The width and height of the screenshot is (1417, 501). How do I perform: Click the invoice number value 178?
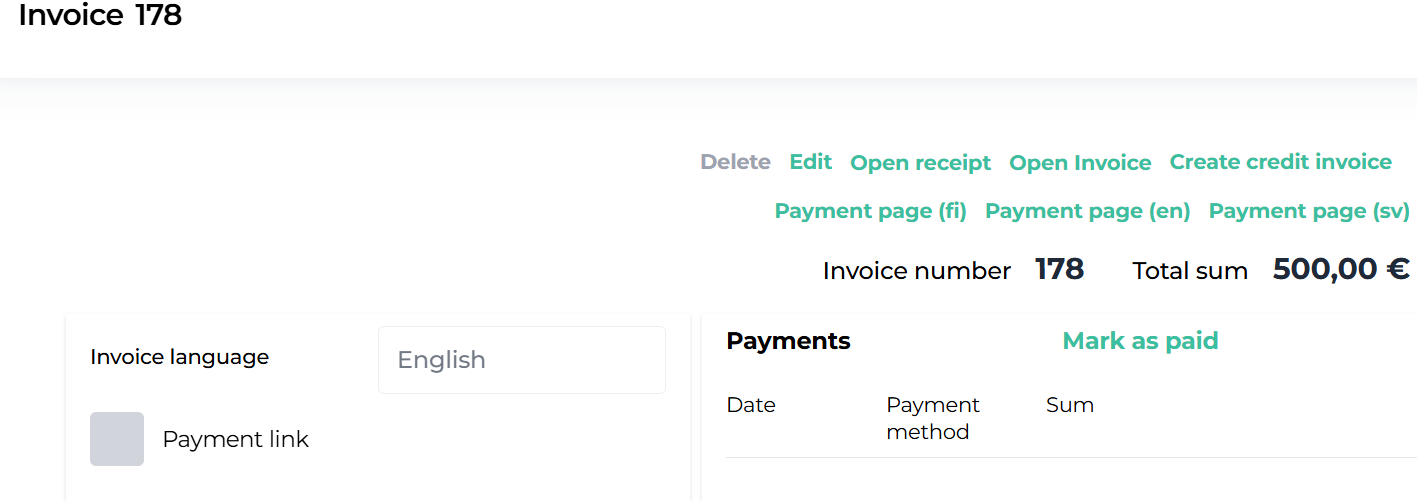coord(1059,269)
